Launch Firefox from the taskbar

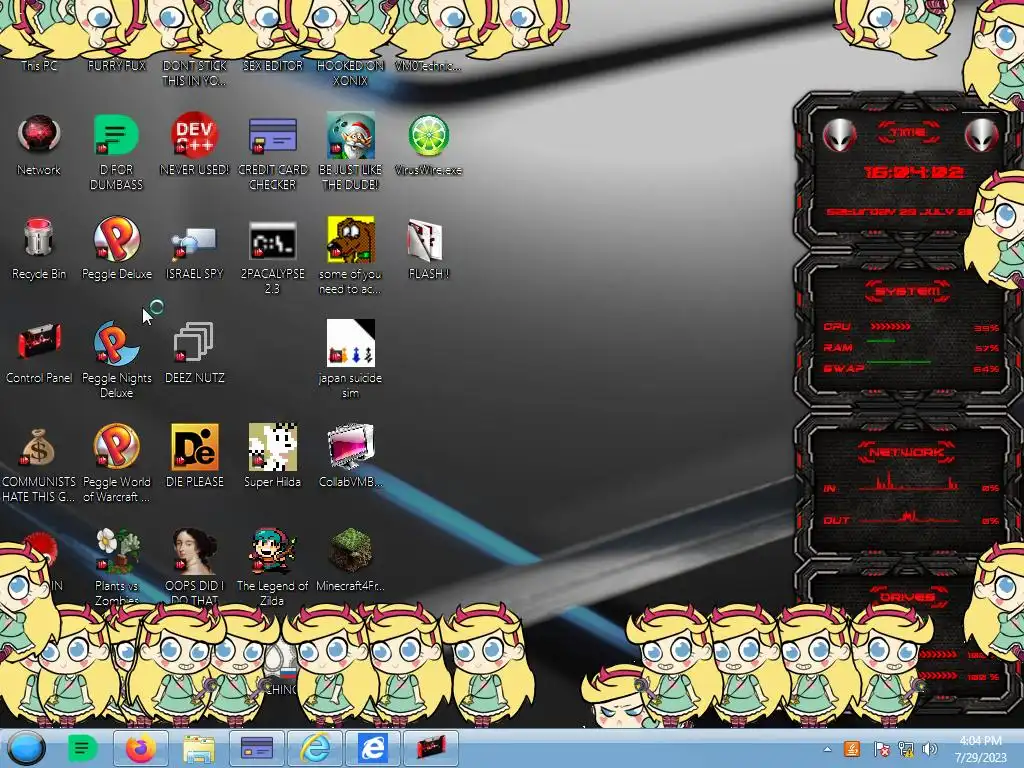[x=141, y=748]
